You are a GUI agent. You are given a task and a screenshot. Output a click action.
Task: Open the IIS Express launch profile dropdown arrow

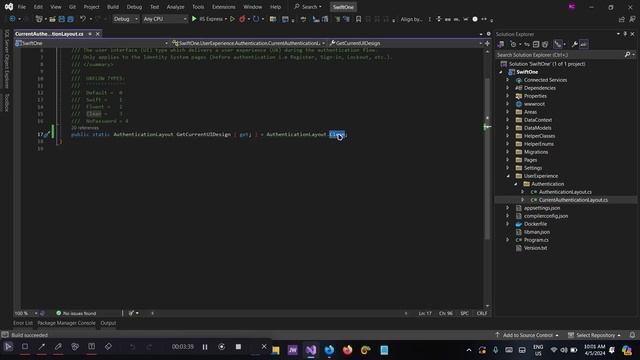click(226, 19)
